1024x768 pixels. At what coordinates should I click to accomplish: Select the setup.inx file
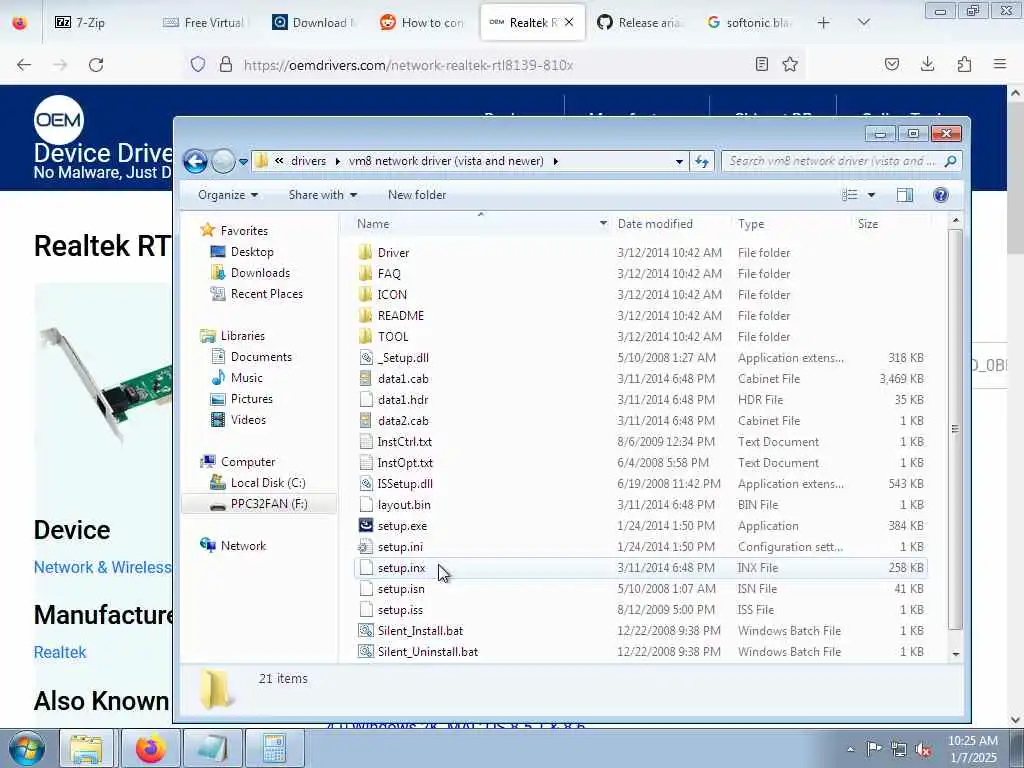(x=401, y=568)
